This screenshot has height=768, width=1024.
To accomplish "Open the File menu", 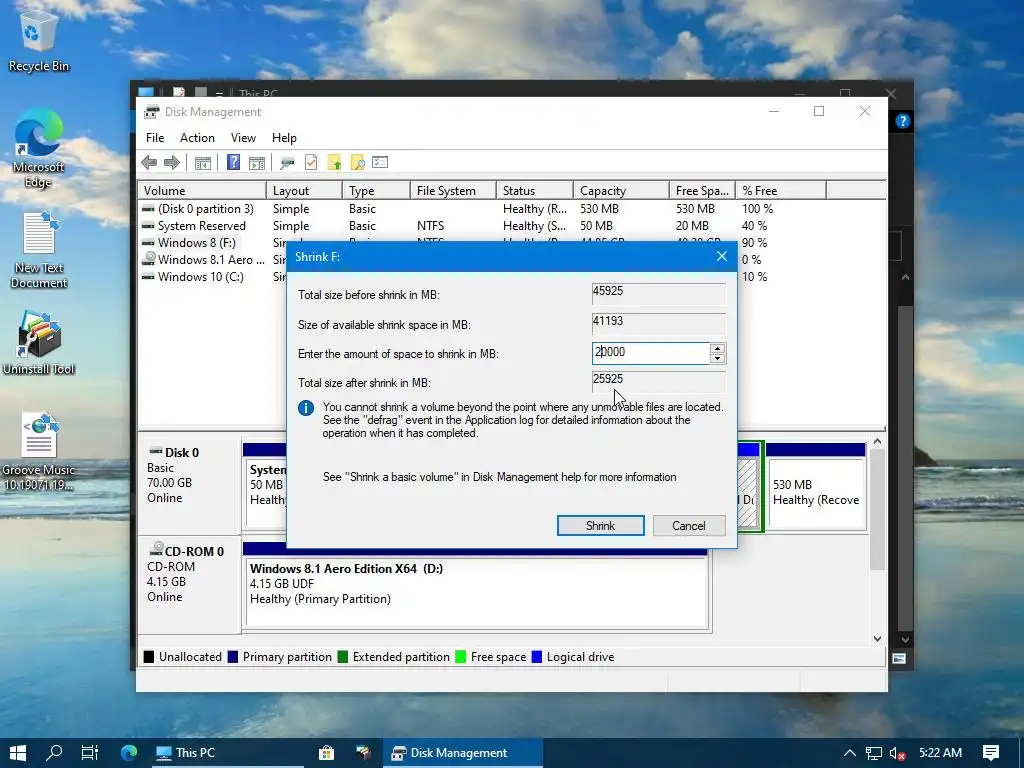I will coord(155,138).
